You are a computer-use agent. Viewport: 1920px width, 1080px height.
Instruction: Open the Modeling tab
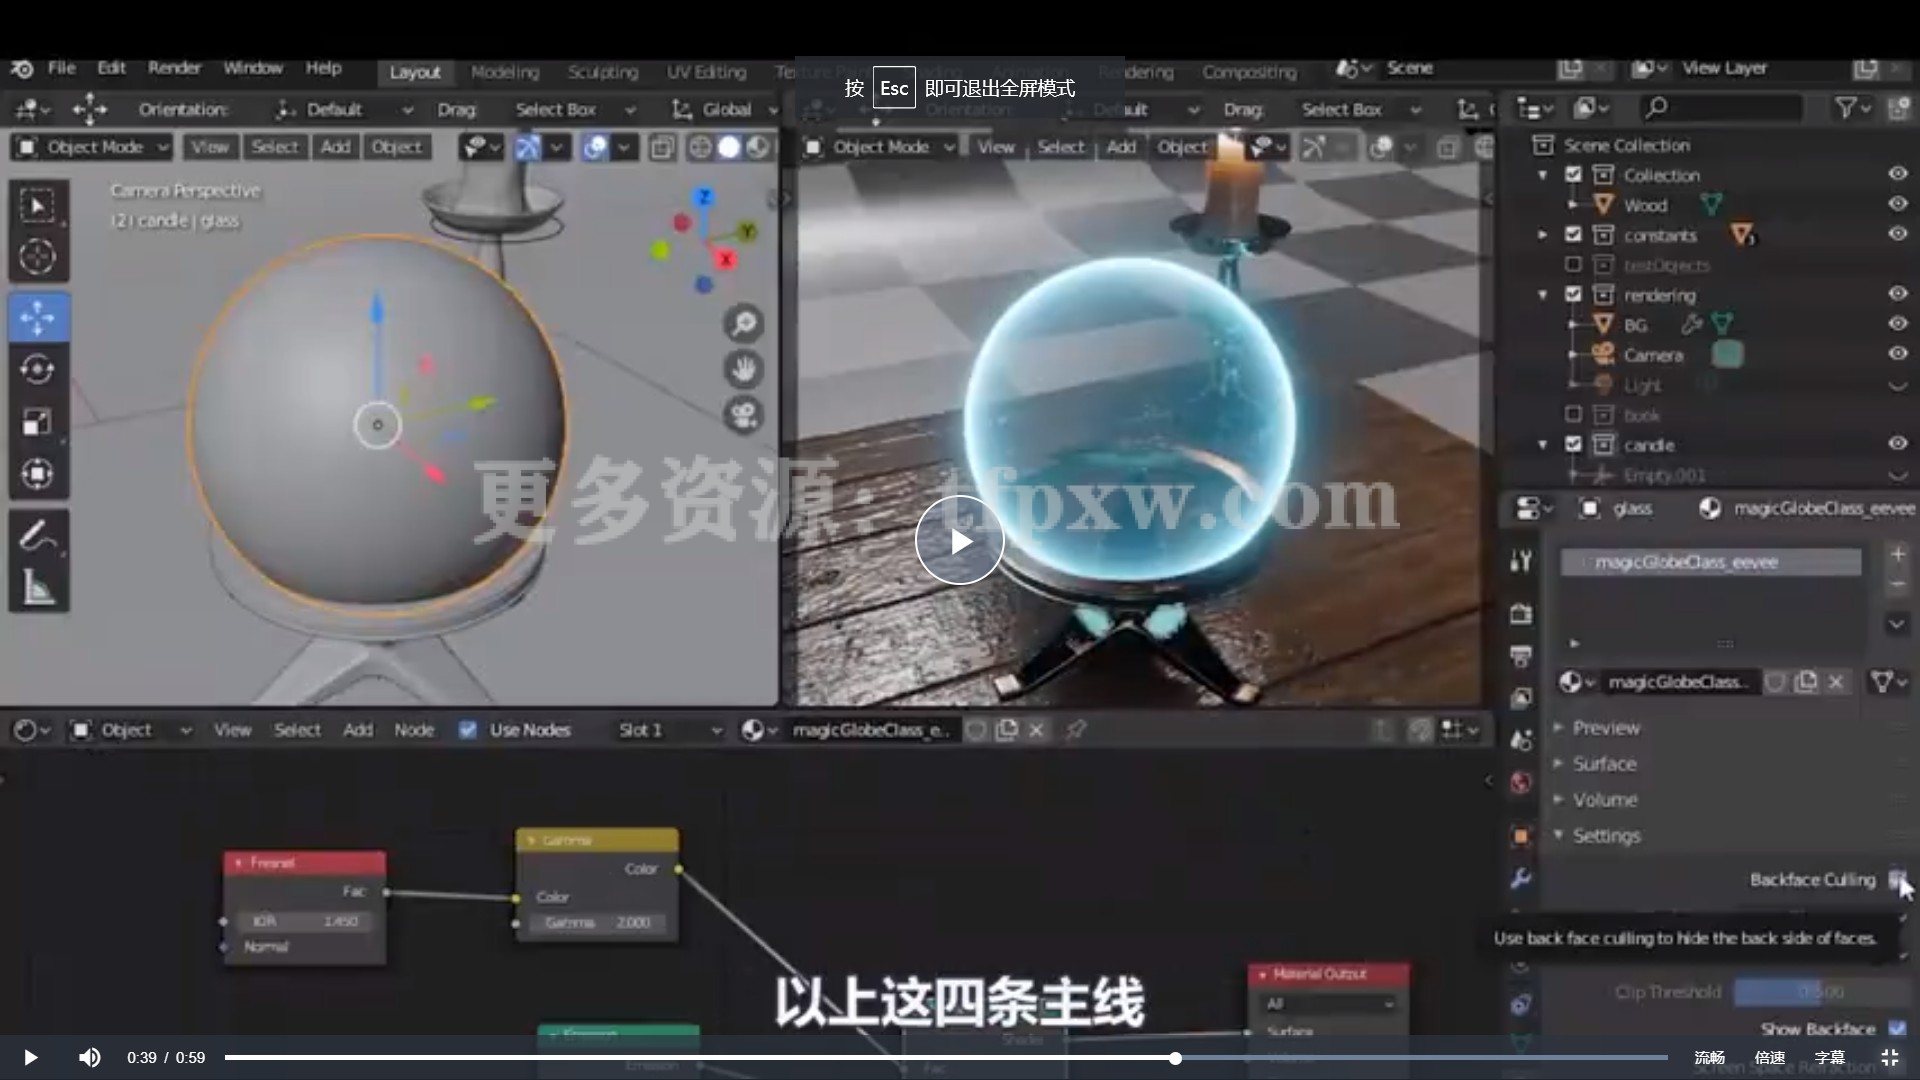[504, 71]
